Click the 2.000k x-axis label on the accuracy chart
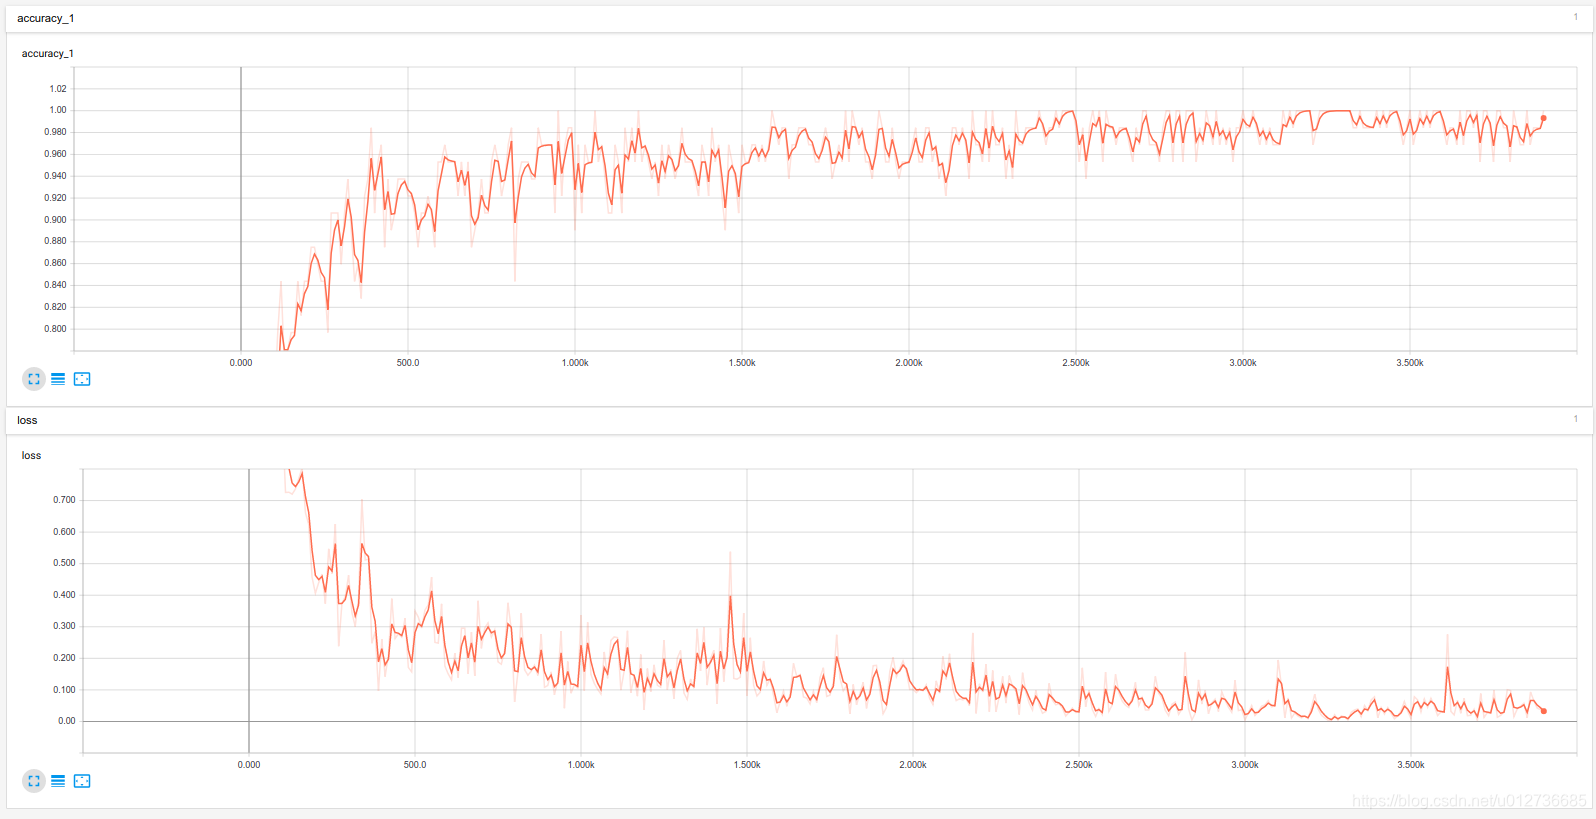1596x819 pixels. pyautogui.click(x=909, y=363)
